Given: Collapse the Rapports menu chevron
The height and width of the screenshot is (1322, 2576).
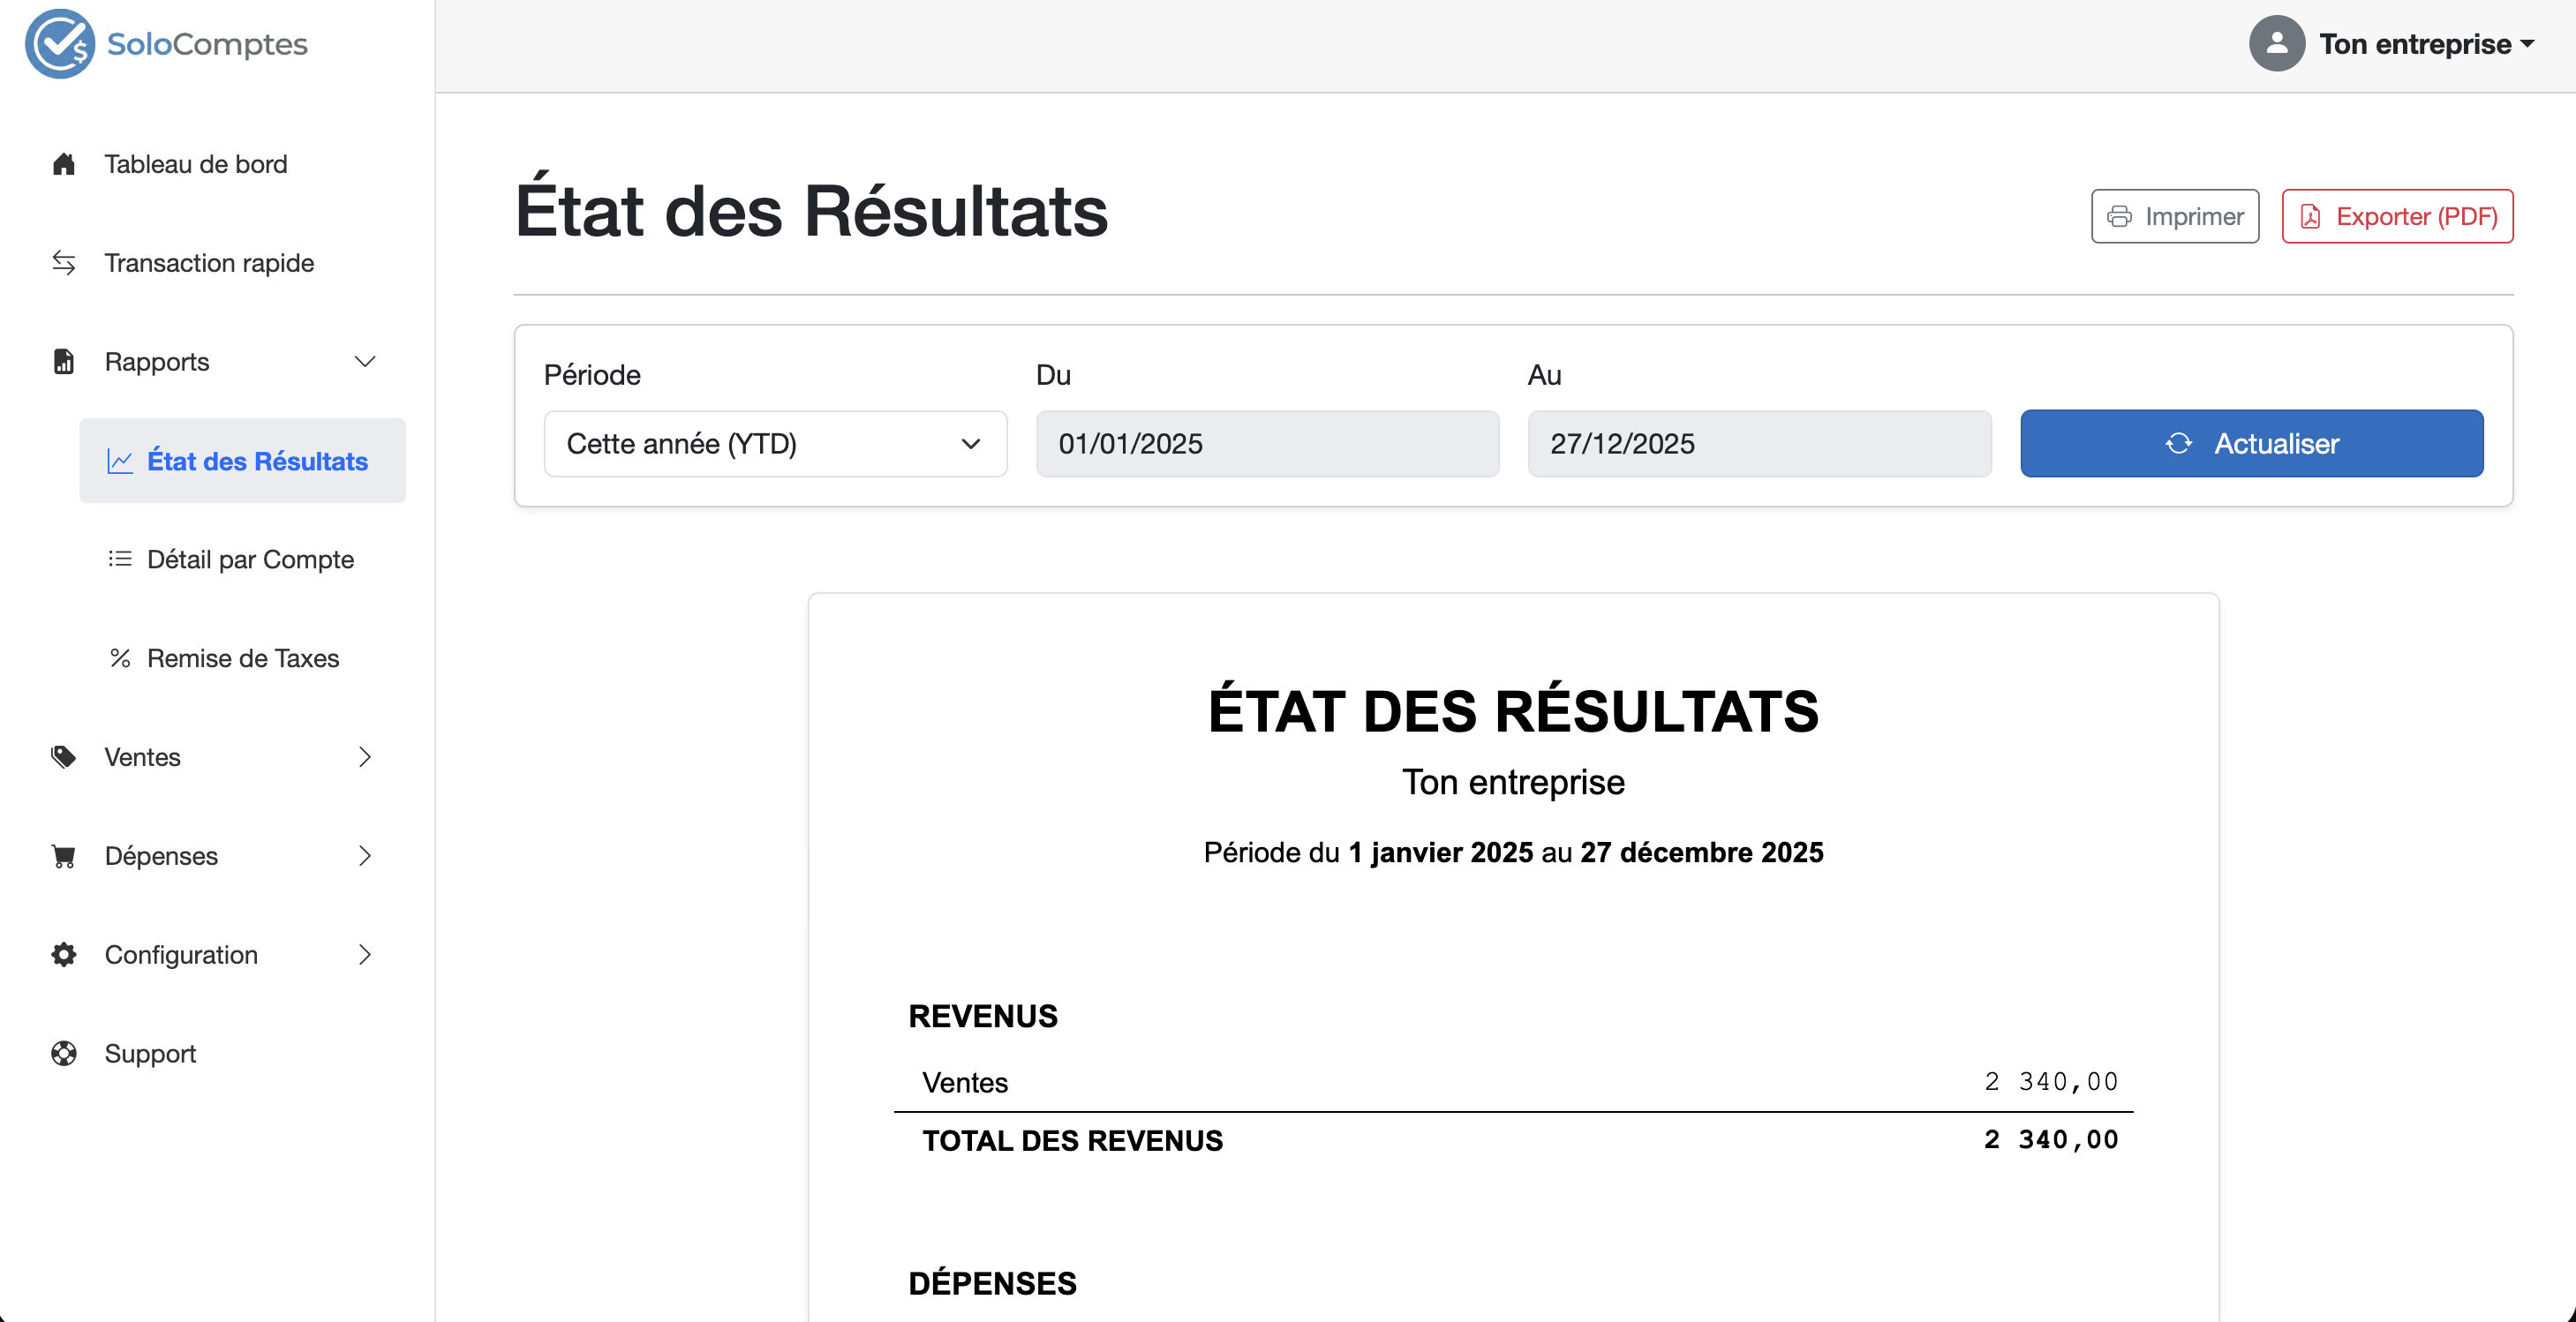Looking at the screenshot, I should coord(365,362).
